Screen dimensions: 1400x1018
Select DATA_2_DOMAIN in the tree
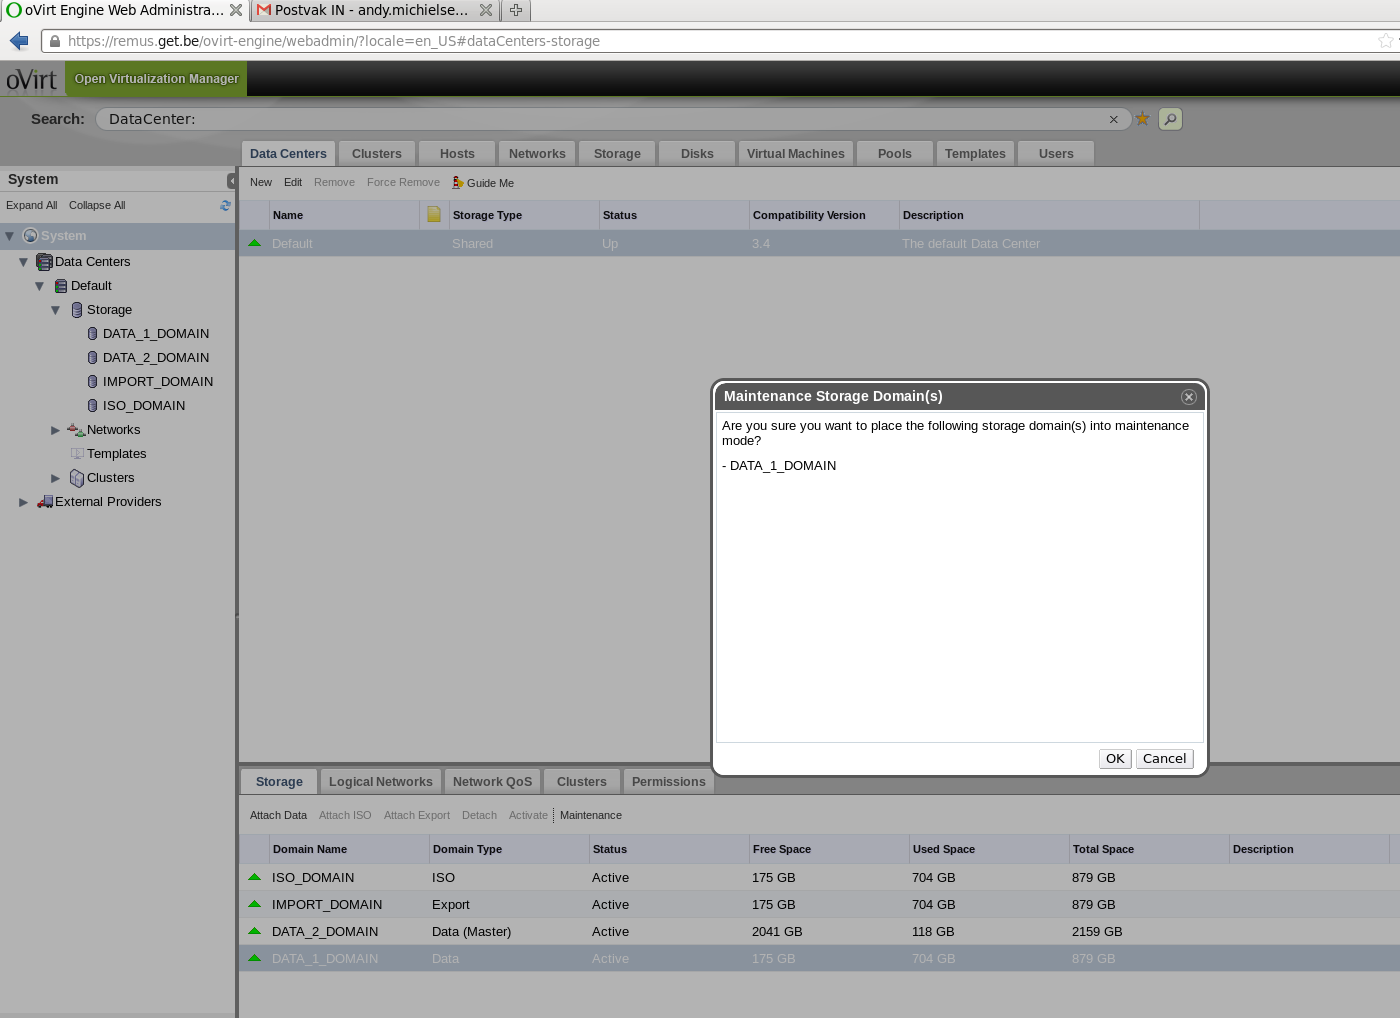pyautogui.click(x=156, y=358)
